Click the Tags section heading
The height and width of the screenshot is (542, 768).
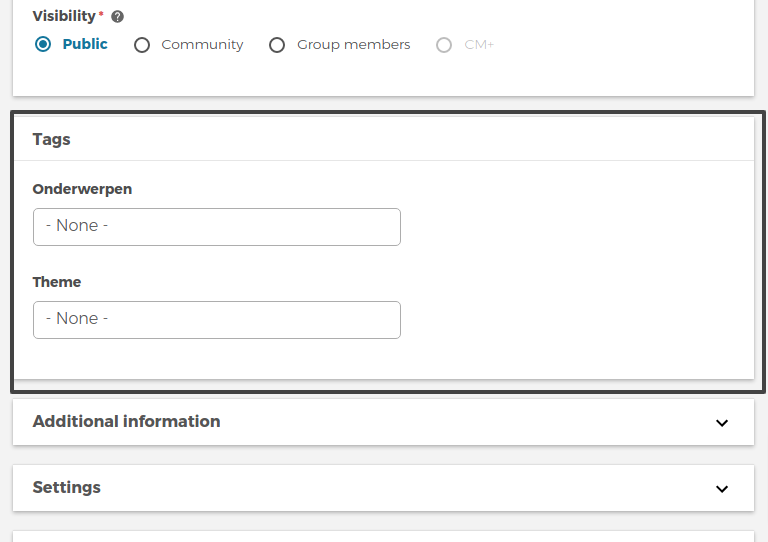pos(52,139)
